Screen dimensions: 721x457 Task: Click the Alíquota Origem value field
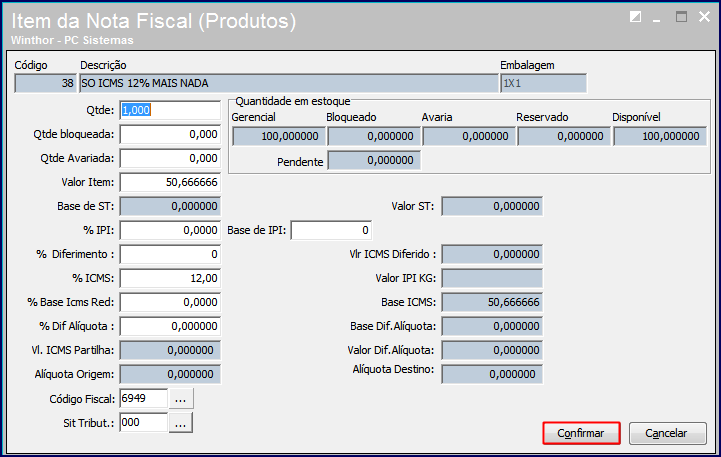[x=170, y=374]
